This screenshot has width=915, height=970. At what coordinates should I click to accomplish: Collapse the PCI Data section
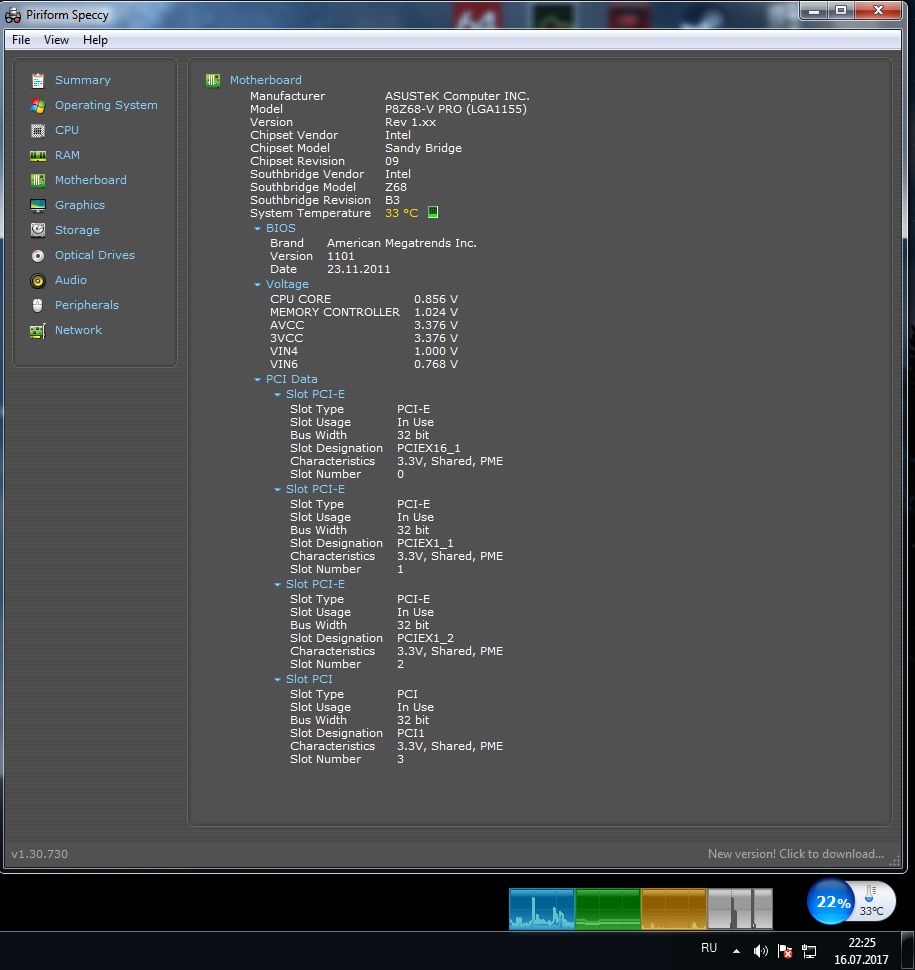pyautogui.click(x=257, y=380)
